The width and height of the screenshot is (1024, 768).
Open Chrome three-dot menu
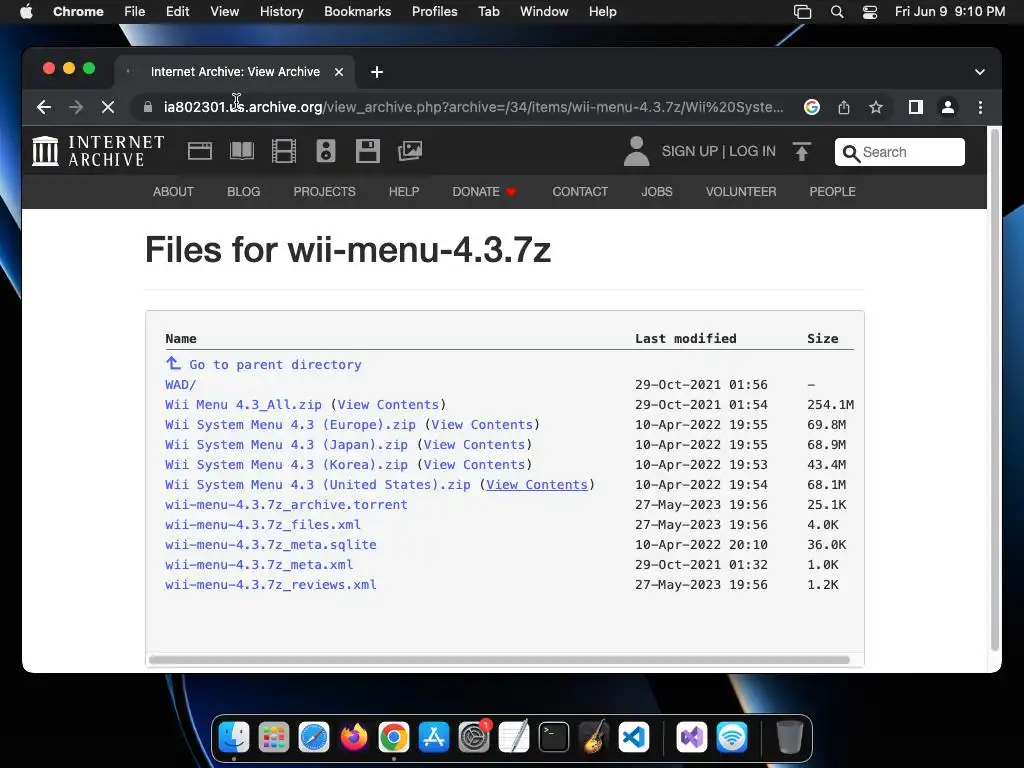(x=980, y=107)
